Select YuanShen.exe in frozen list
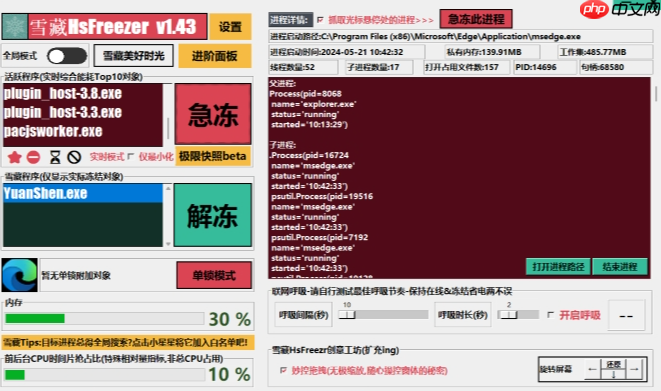Image resolution: width=661 pixels, height=391 pixels. 83,193
